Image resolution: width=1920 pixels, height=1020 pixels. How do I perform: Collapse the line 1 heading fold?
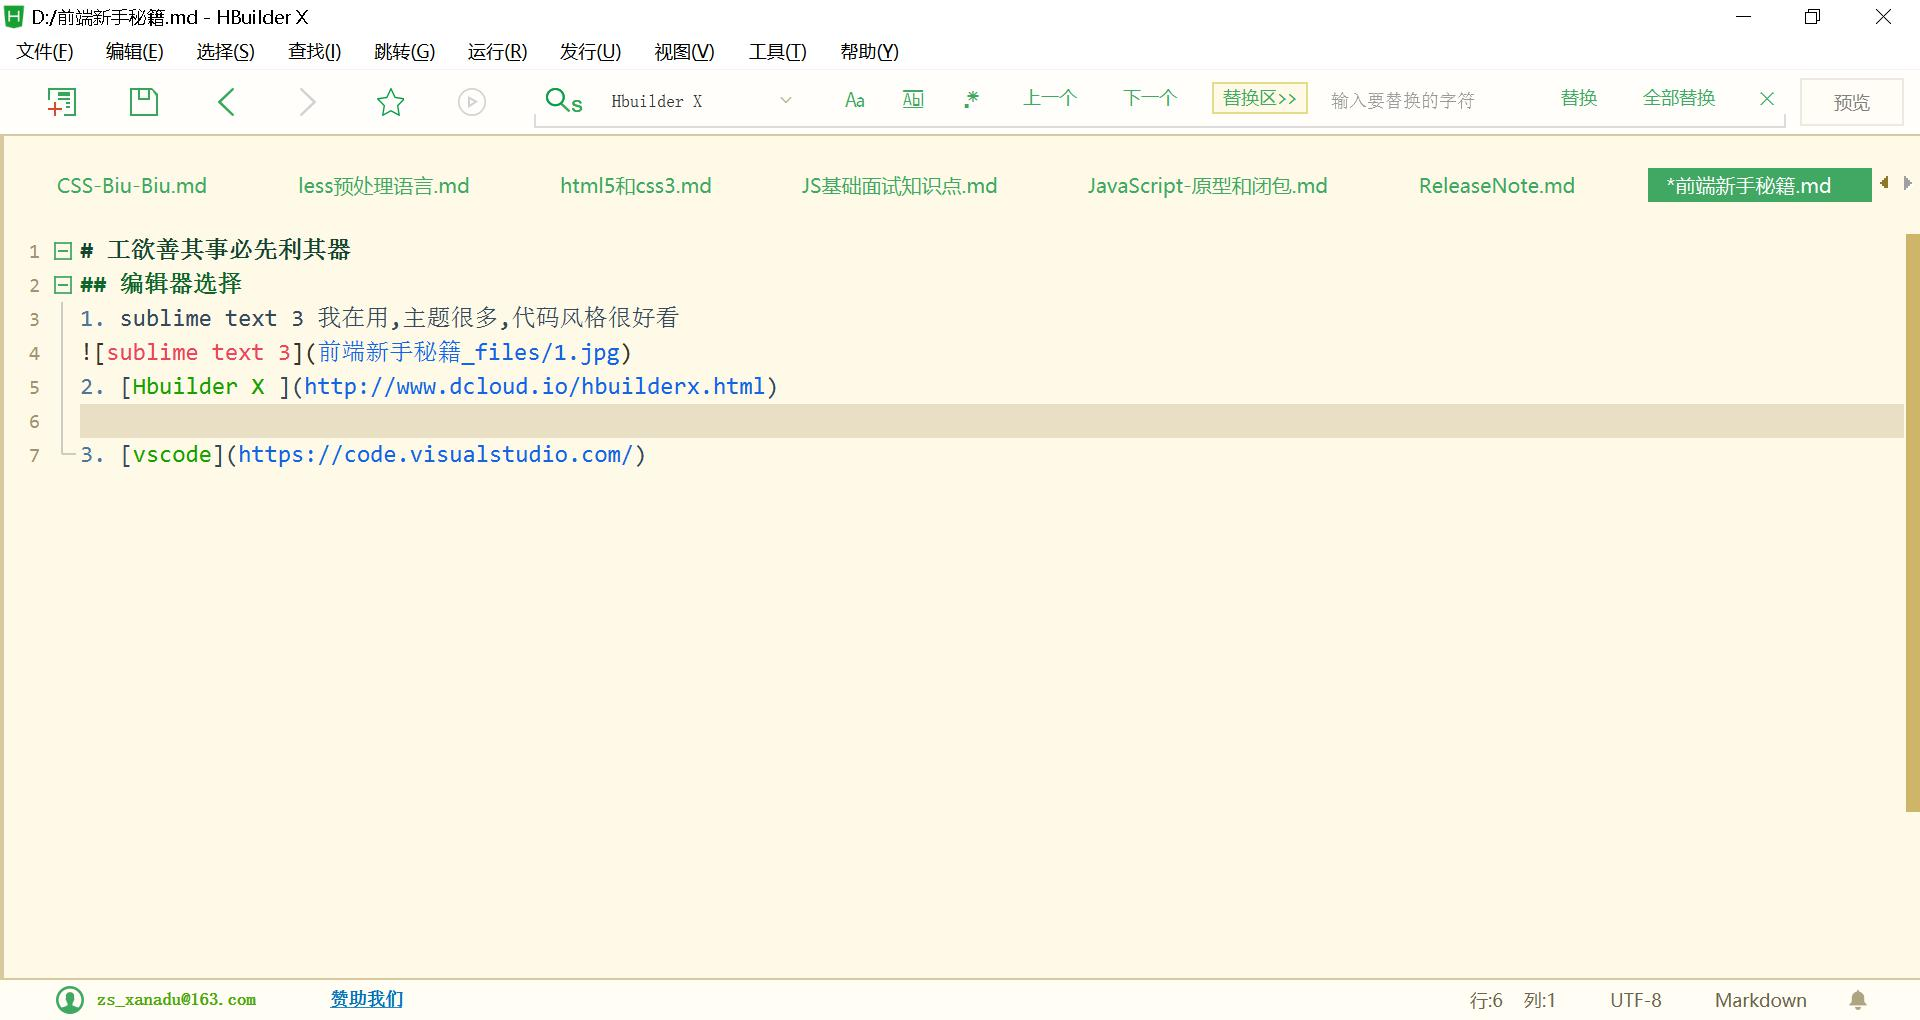point(62,251)
